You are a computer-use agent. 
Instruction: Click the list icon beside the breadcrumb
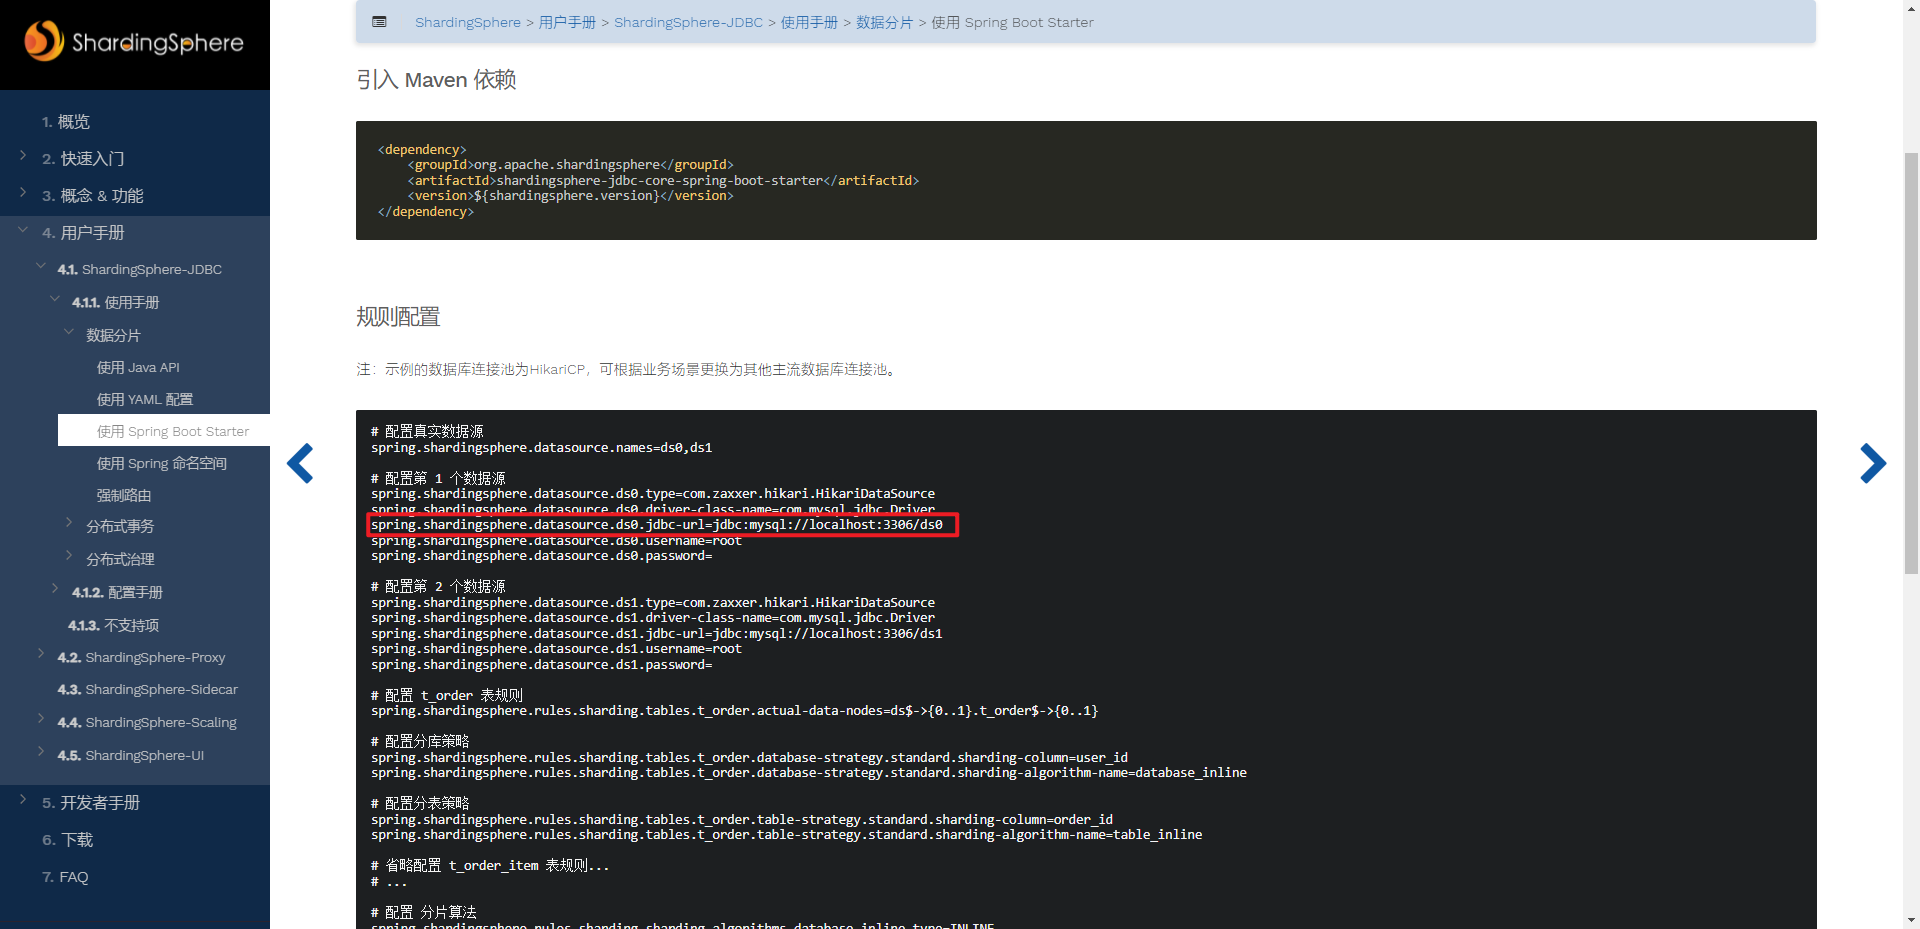click(x=379, y=21)
